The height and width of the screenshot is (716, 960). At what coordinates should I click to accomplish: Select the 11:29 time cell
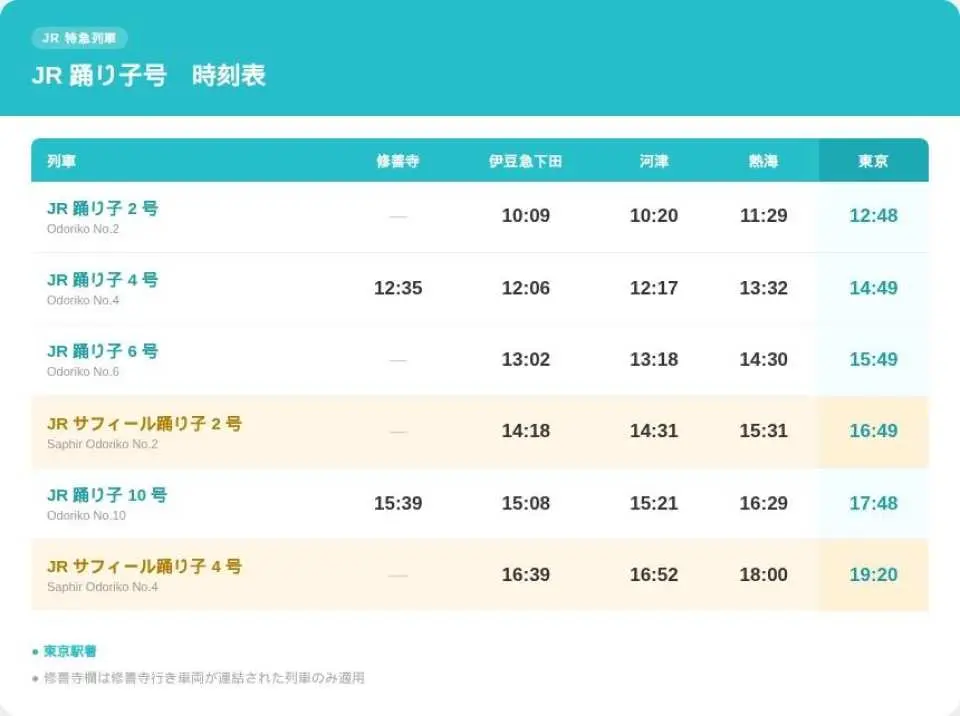pyautogui.click(x=763, y=216)
